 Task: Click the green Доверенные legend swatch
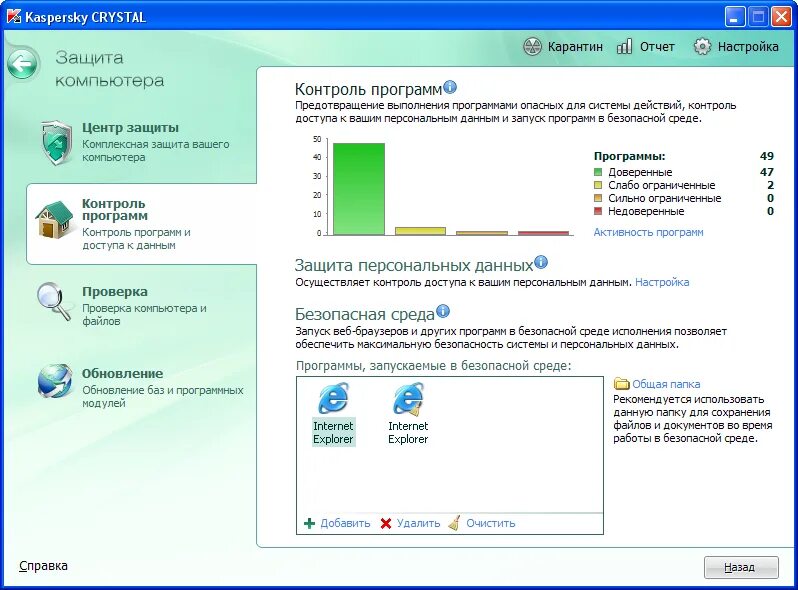[598, 172]
